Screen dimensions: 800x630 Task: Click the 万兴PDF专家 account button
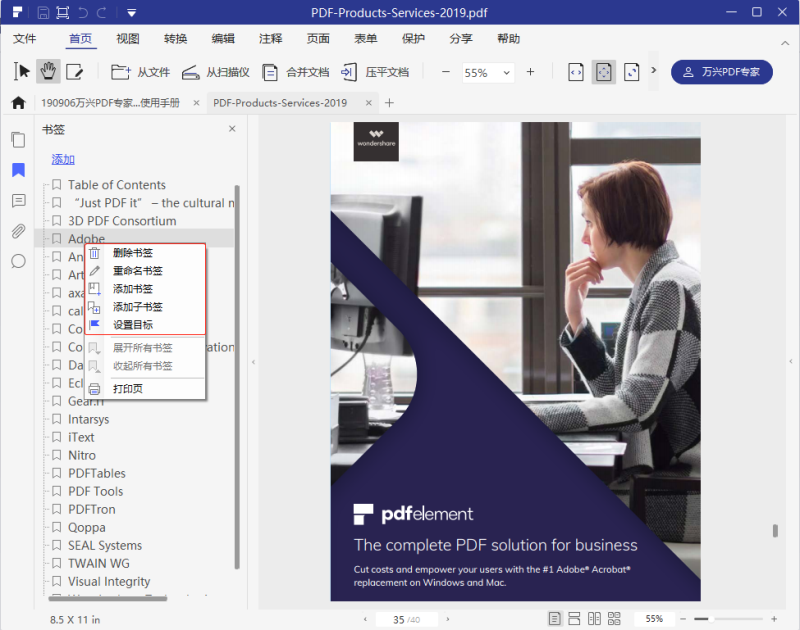coord(722,72)
